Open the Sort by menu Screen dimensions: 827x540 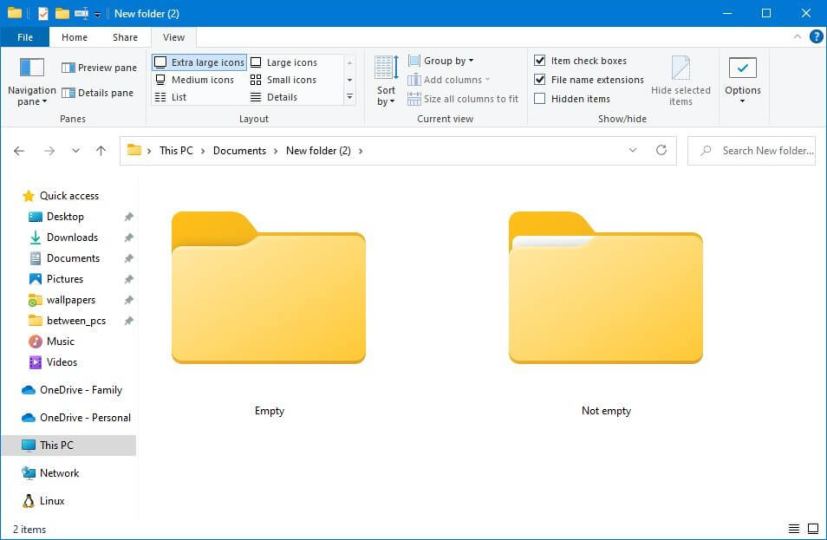pos(386,81)
